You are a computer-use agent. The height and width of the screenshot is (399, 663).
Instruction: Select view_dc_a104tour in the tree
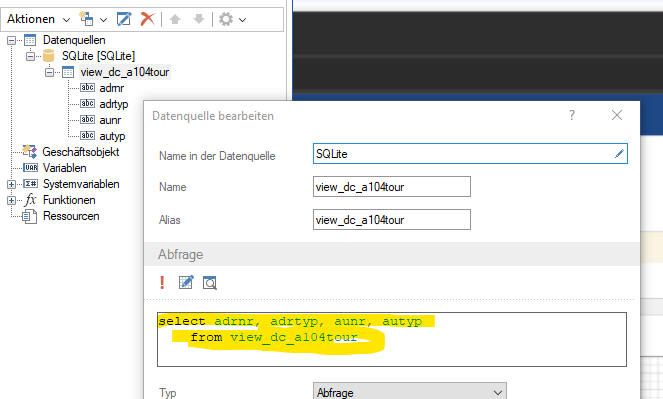125,72
